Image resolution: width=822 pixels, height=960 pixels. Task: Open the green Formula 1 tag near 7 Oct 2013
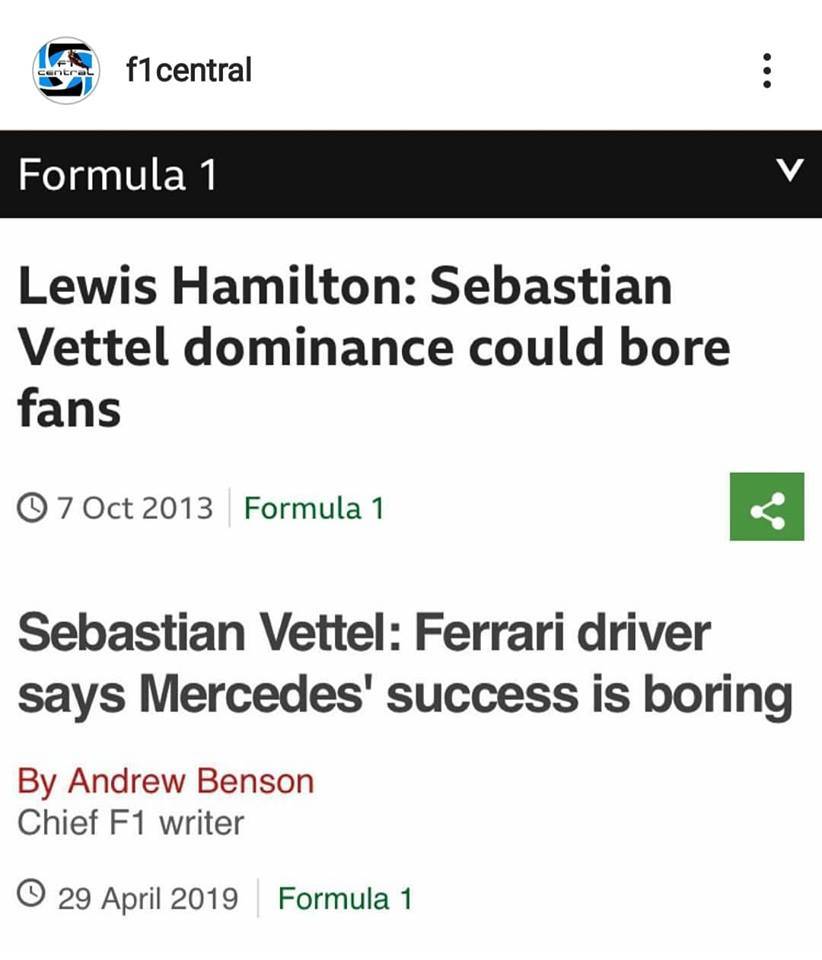314,508
